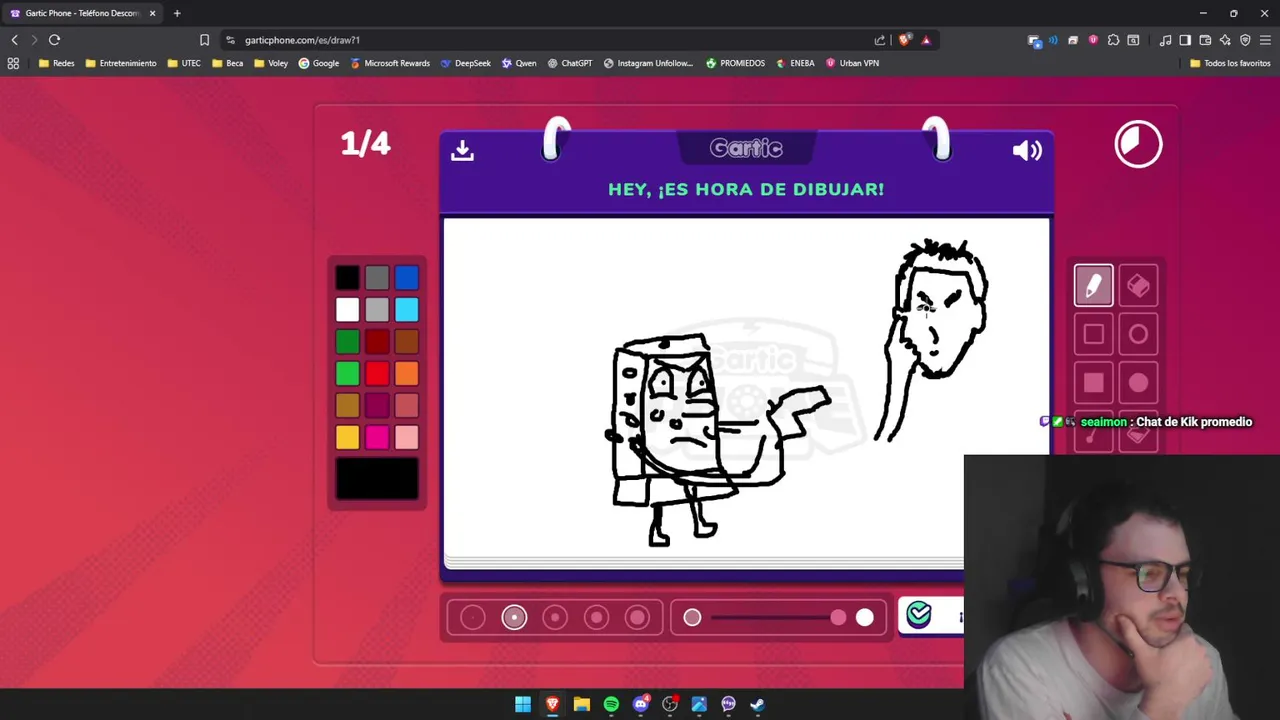Open a new browser tab
The image size is (1280, 720).
coord(177,13)
